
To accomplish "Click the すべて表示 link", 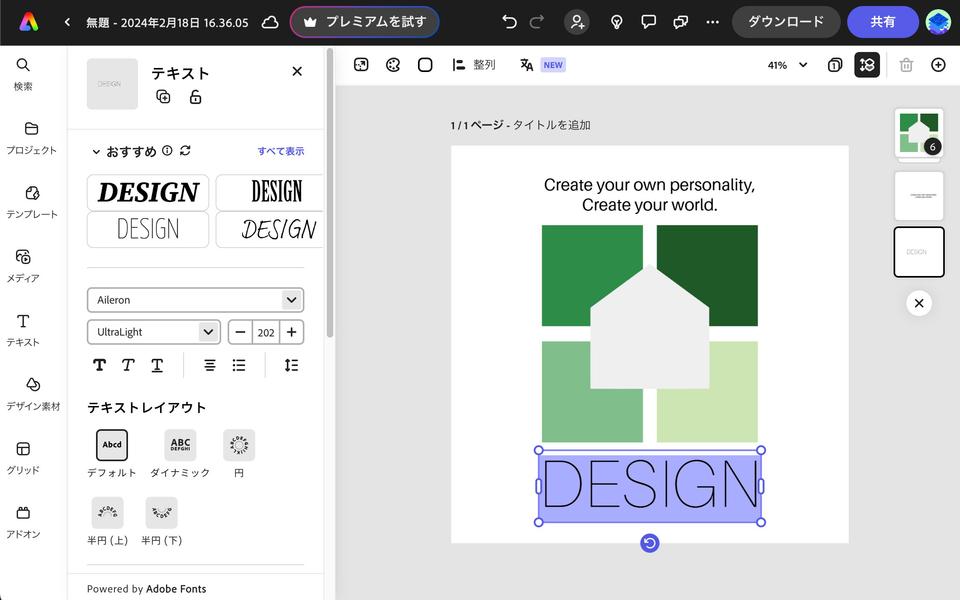I will tap(280, 152).
